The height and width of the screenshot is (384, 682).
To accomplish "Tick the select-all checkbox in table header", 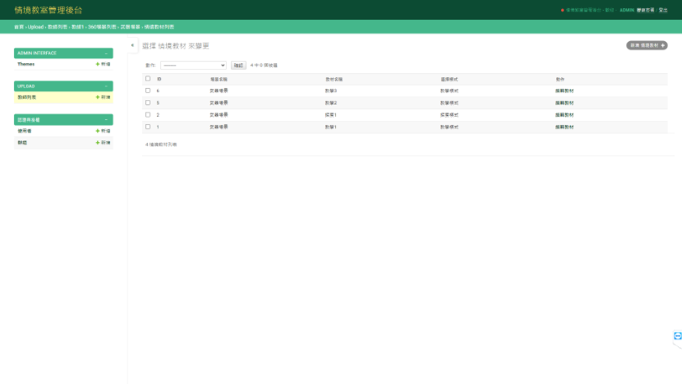I will (148, 79).
